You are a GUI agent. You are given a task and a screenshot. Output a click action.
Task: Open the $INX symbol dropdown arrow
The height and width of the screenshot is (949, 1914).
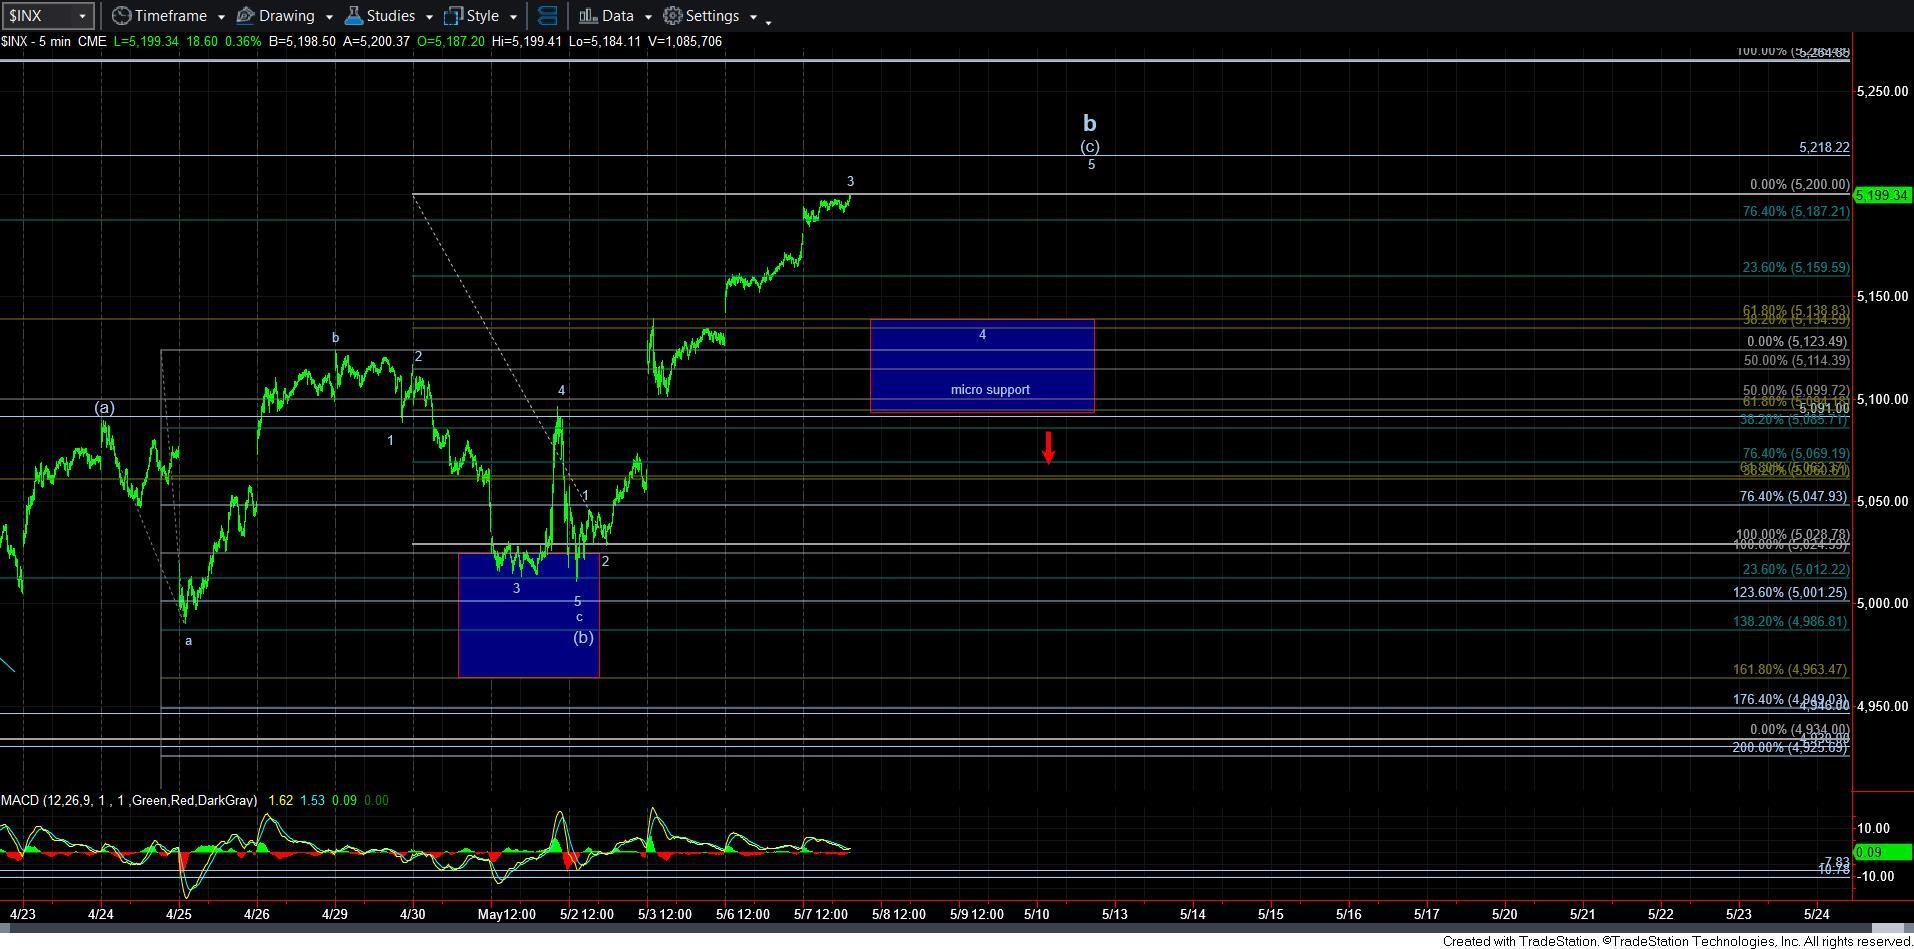point(82,16)
